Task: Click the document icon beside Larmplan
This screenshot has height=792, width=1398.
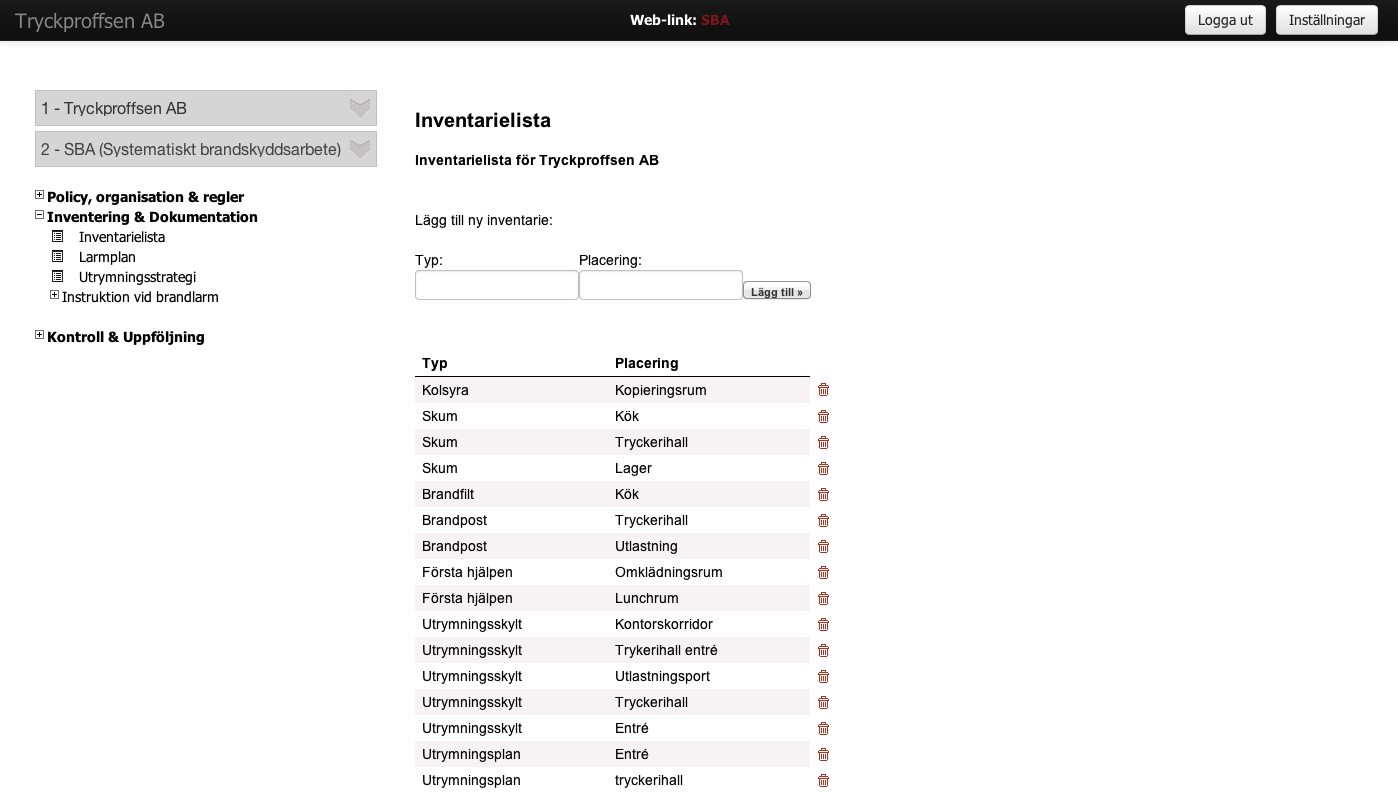Action: 58,257
